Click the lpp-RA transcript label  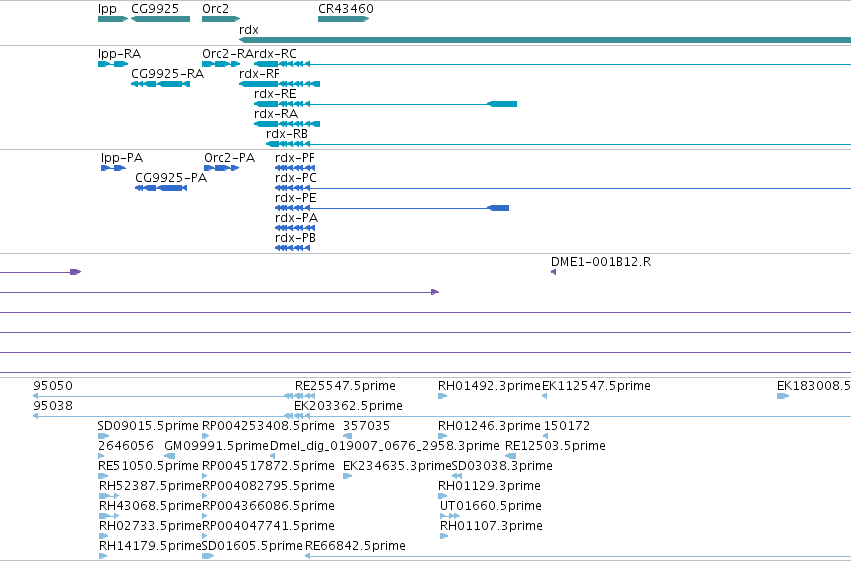tap(119, 54)
